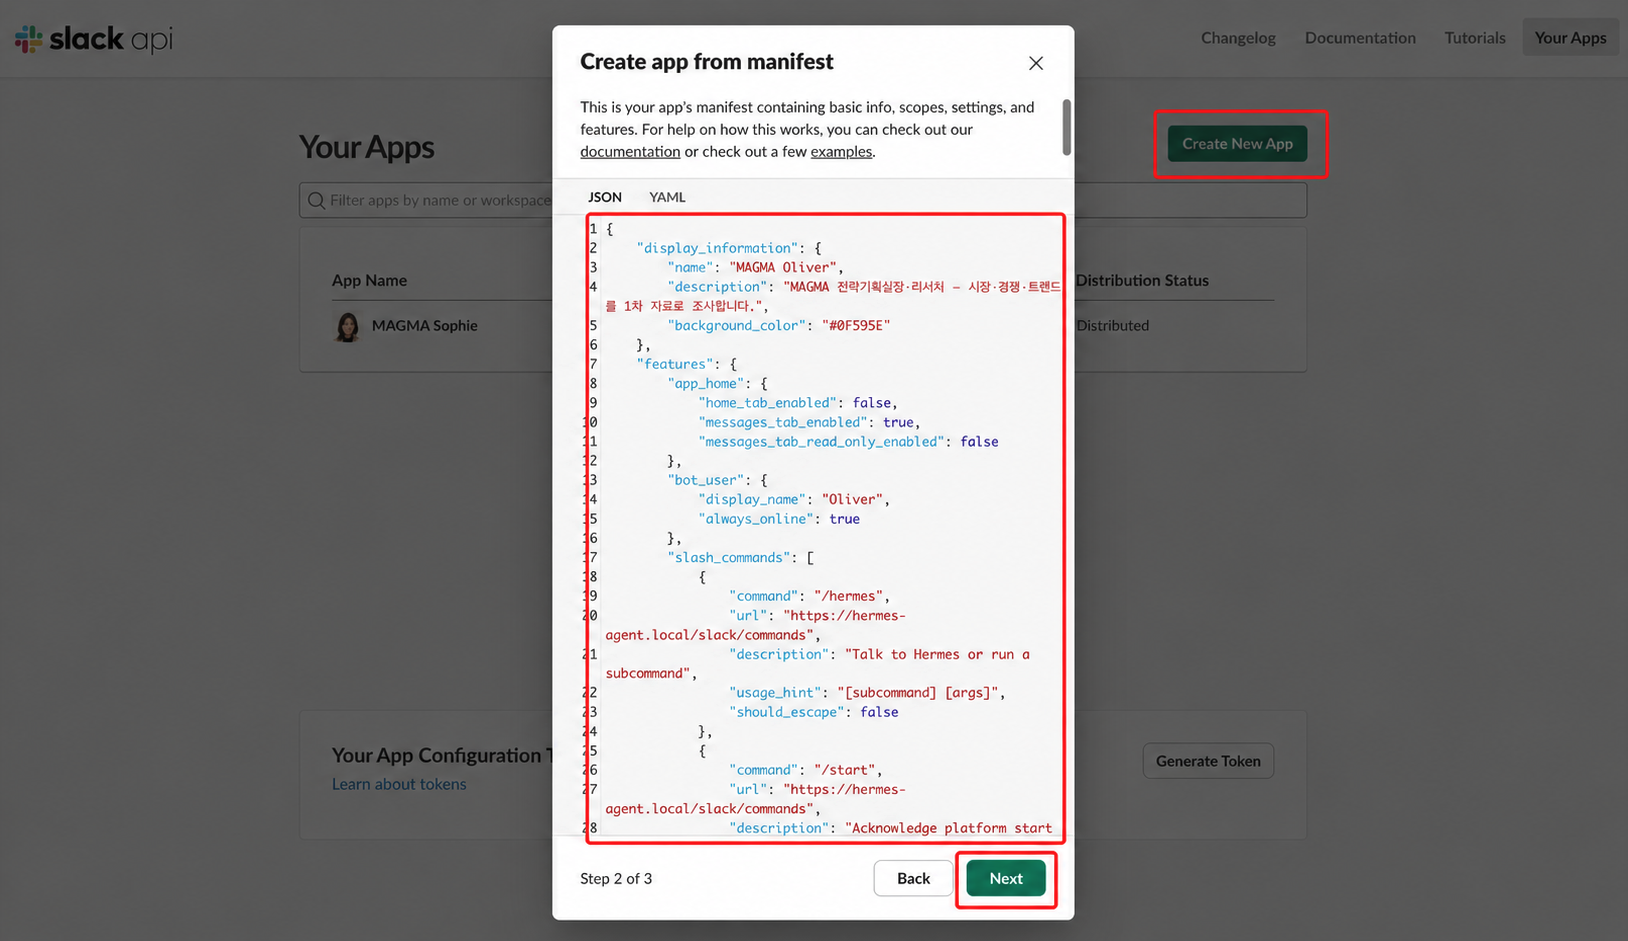Switch to the YAML tab

coord(667,197)
